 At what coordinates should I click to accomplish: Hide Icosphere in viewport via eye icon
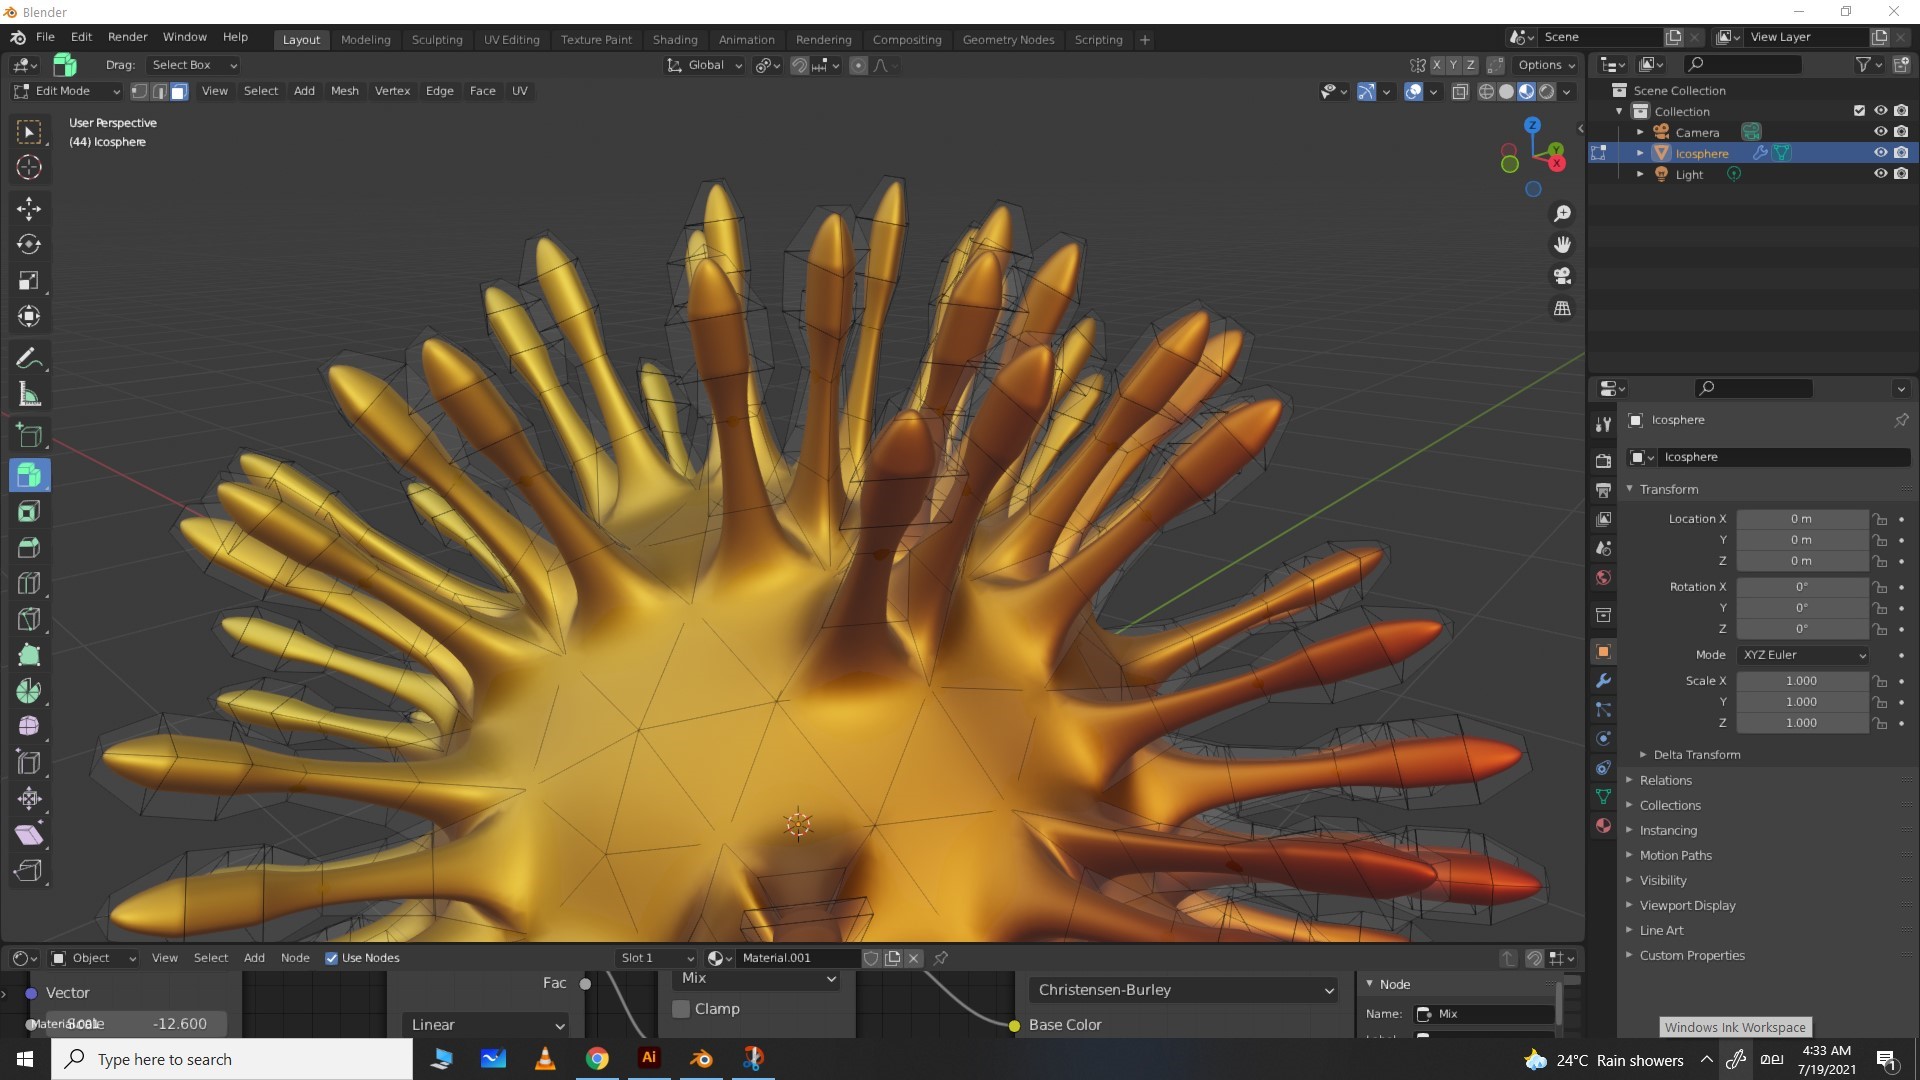point(1880,153)
